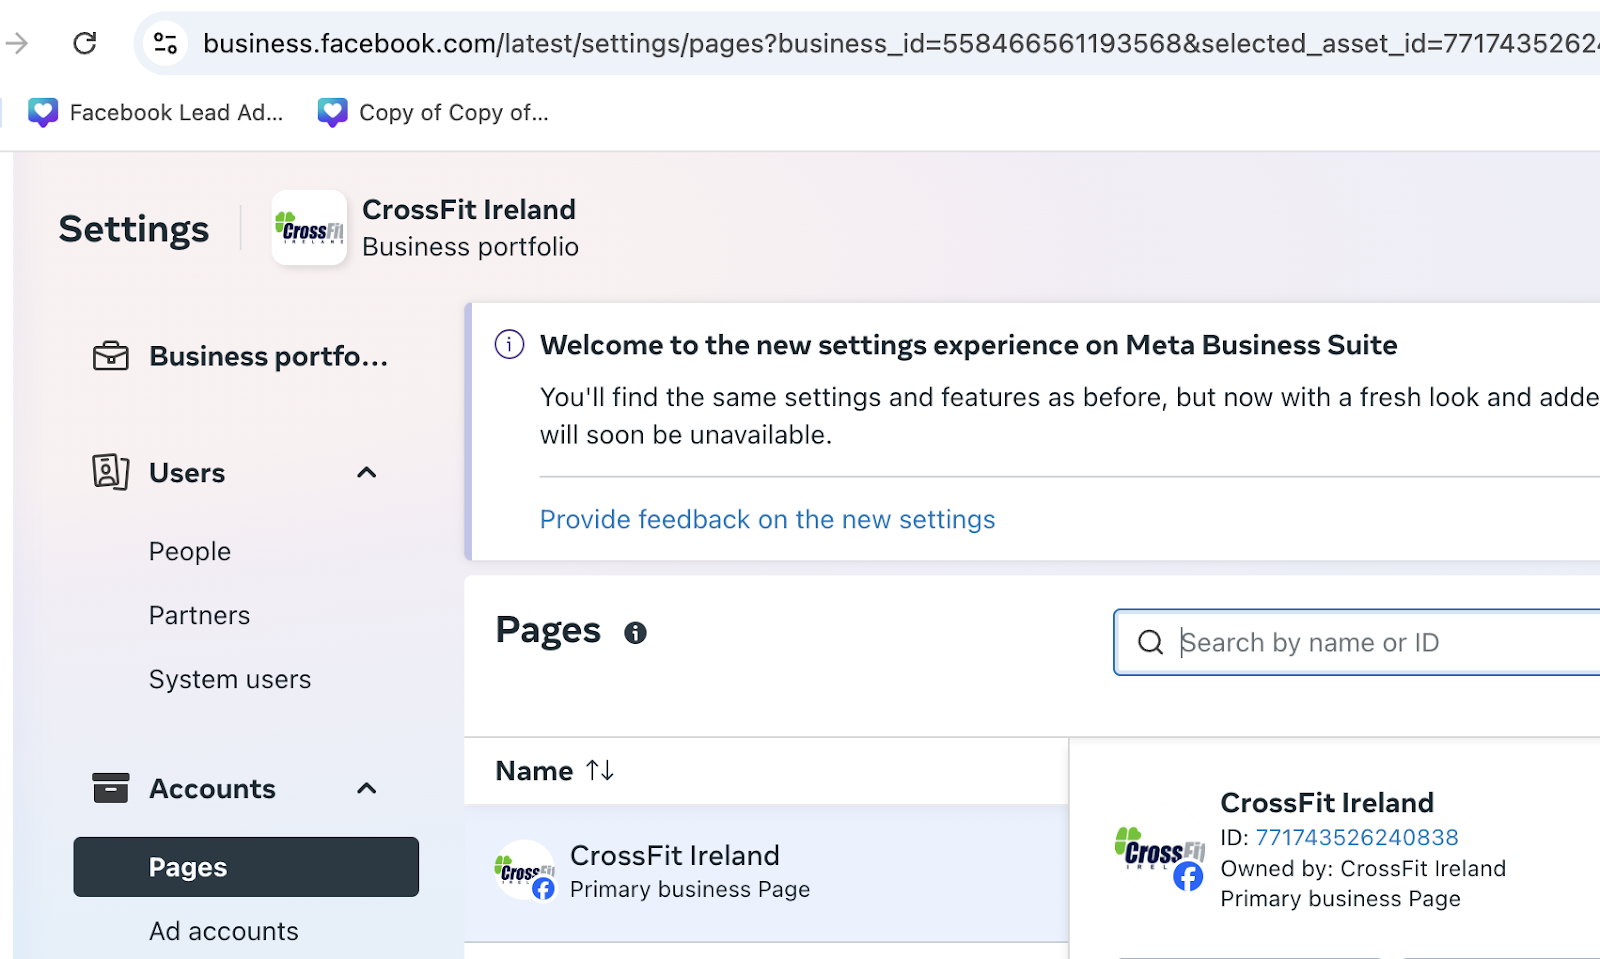Click the Settings heading
Screen dimensions: 1600x959
pyautogui.click(x=134, y=229)
